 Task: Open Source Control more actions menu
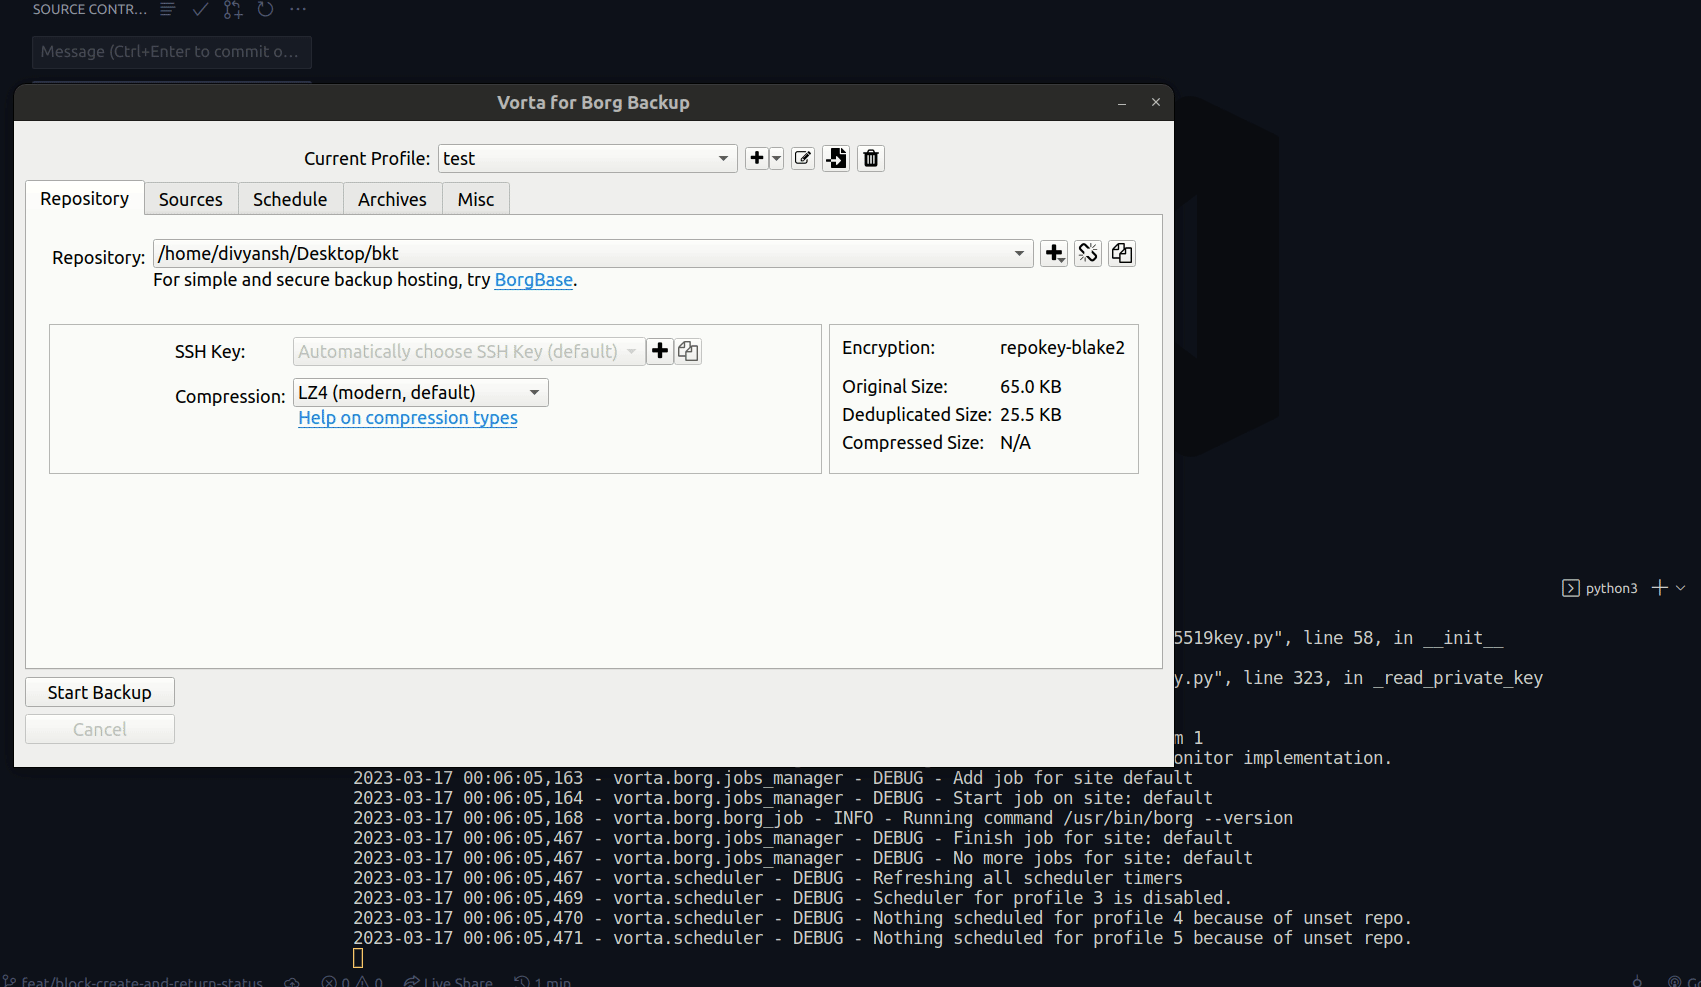click(298, 9)
